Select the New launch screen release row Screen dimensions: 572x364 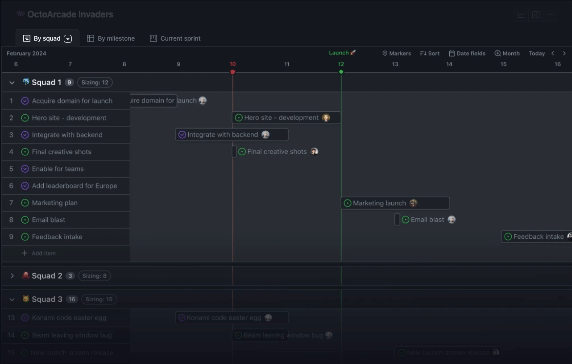(x=66, y=353)
